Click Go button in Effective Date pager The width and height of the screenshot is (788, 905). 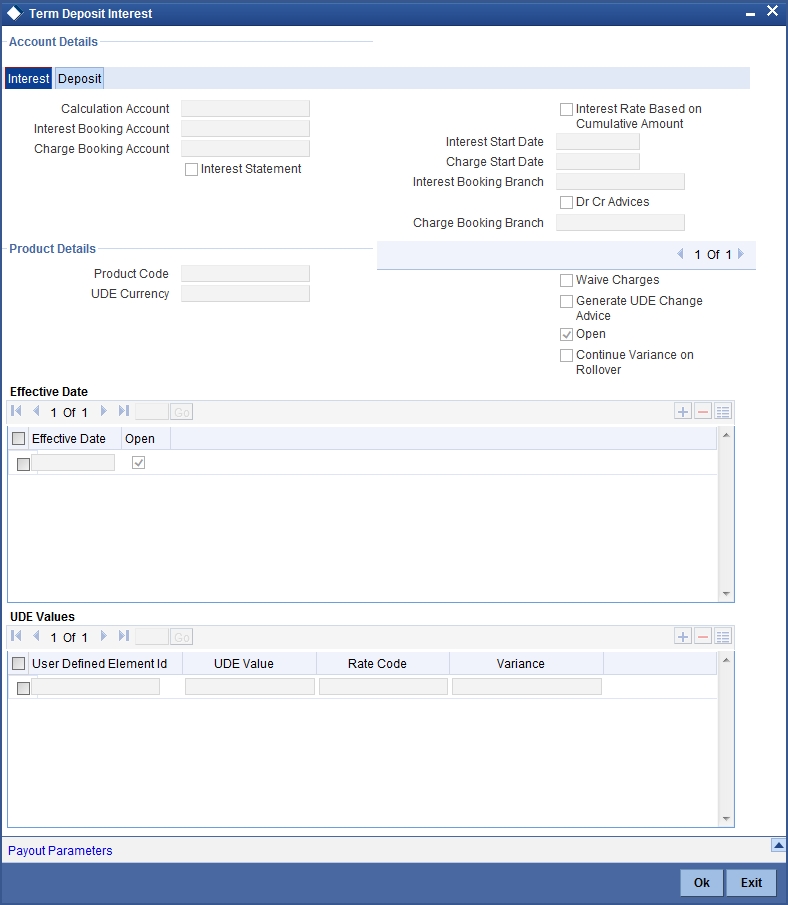(181, 412)
